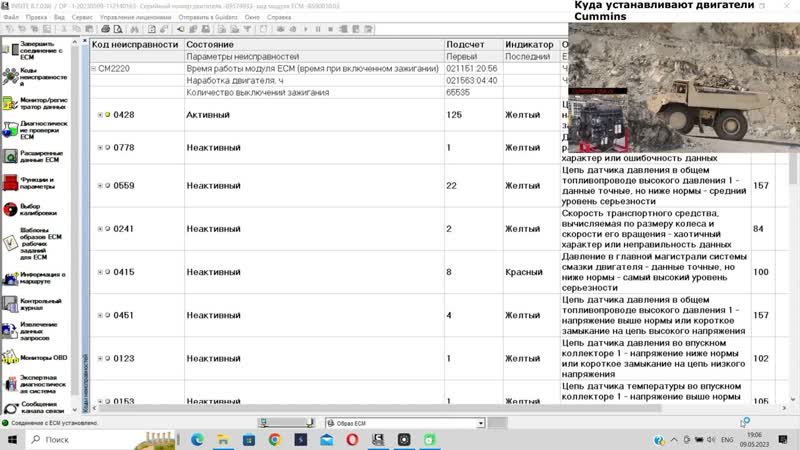Click the vertical scrollbar of the fault table
Image resolution: width=800 pixels, height=450 pixels.
792,168
